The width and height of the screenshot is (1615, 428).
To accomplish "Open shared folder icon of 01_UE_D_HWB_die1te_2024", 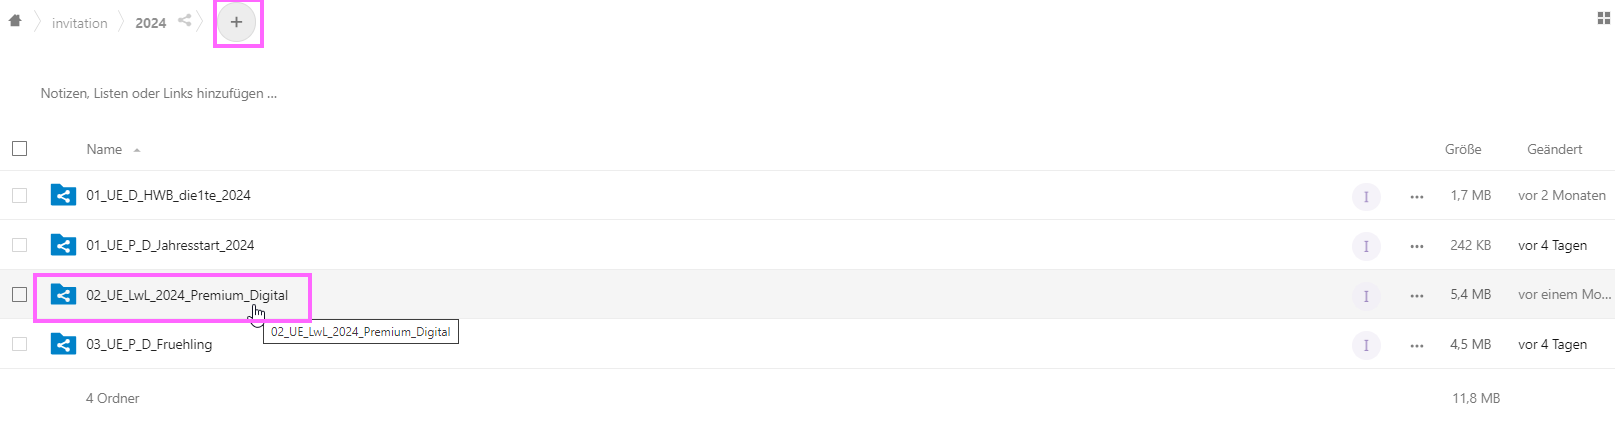I will pos(63,195).
